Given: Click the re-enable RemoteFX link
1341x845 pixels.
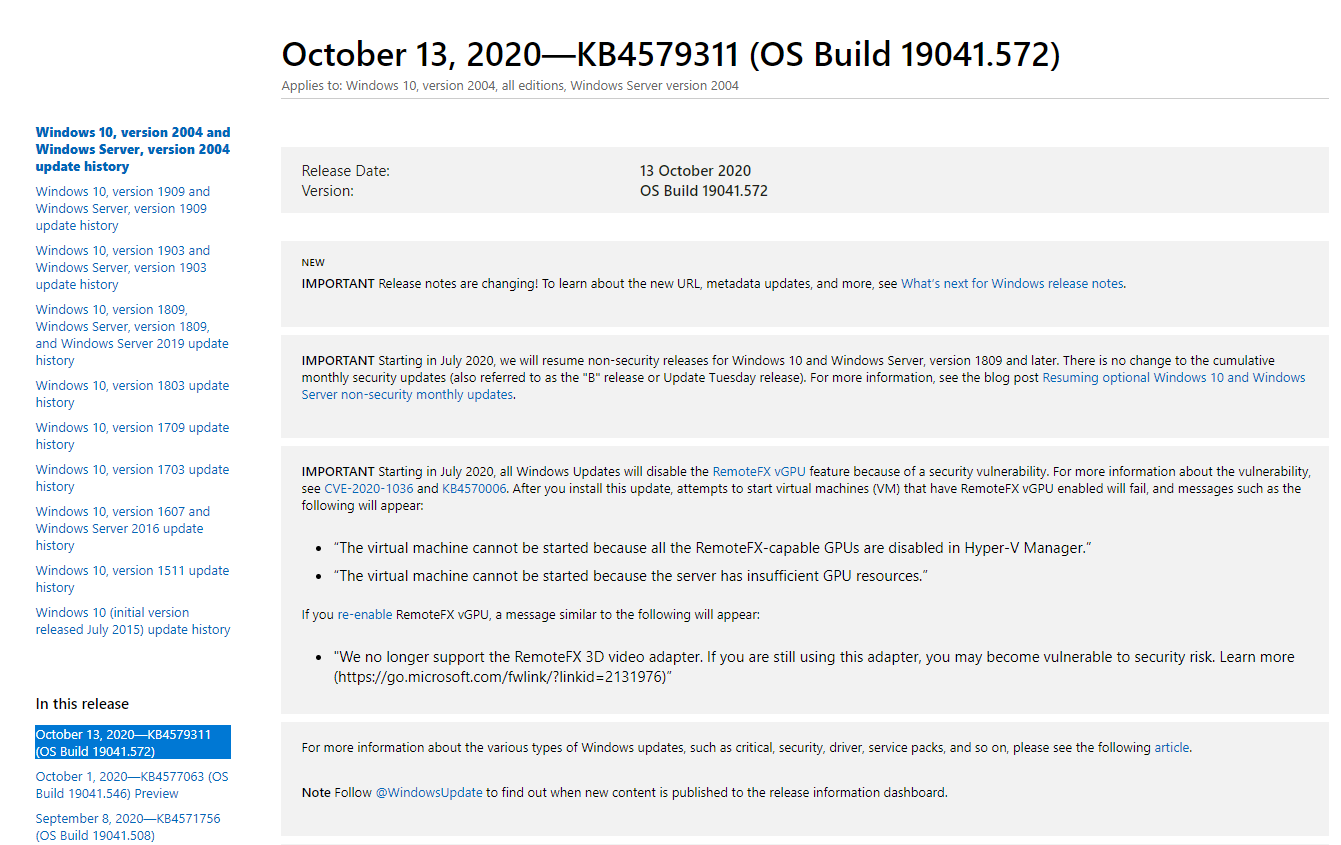Looking at the screenshot, I should (x=365, y=615).
